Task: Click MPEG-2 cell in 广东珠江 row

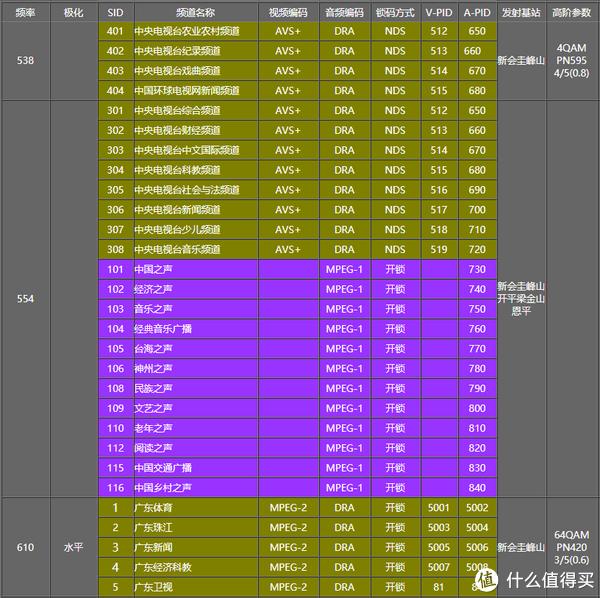Action: (288, 528)
